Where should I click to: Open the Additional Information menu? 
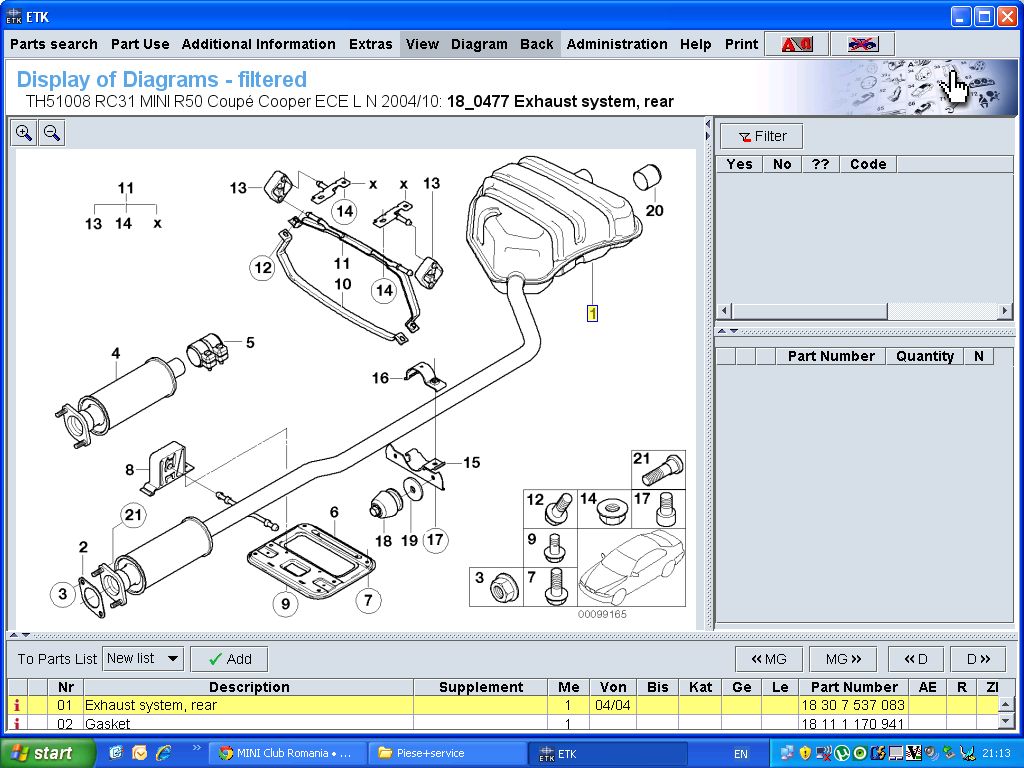(x=258, y=44)
